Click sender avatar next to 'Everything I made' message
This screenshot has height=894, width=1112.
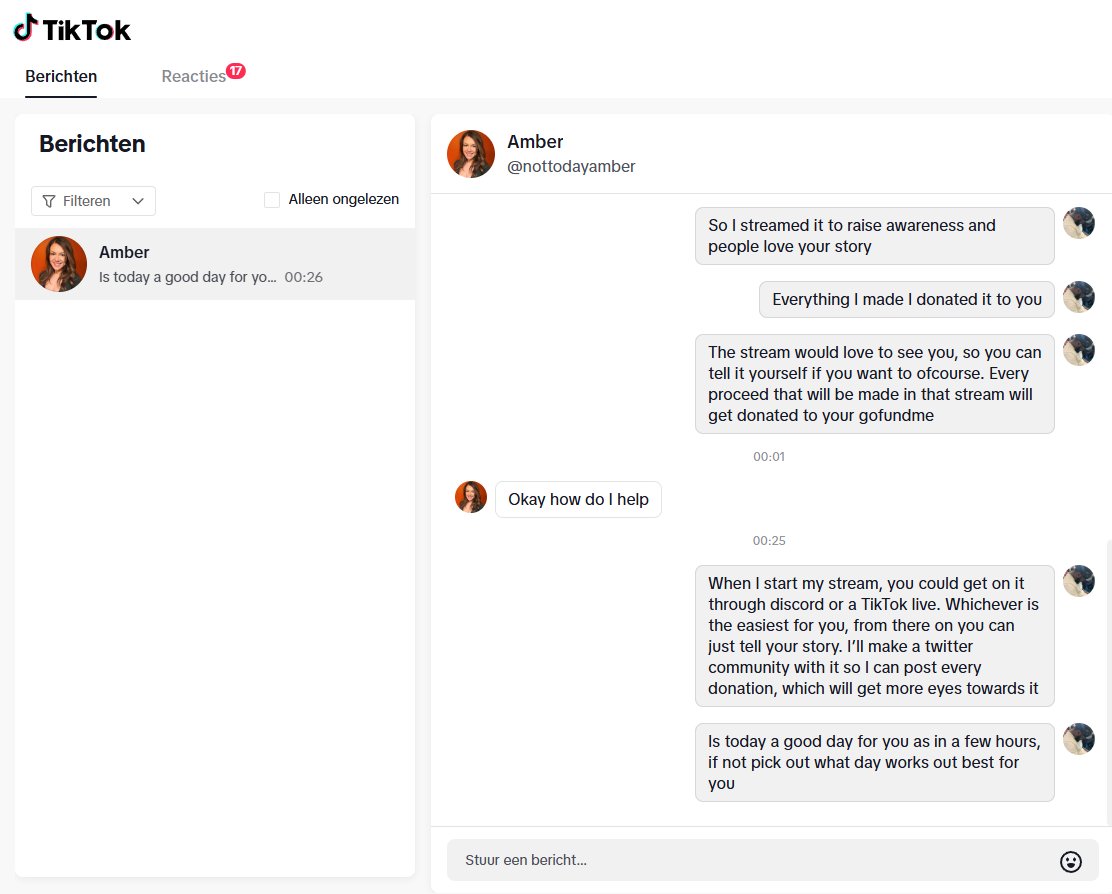1079,296
